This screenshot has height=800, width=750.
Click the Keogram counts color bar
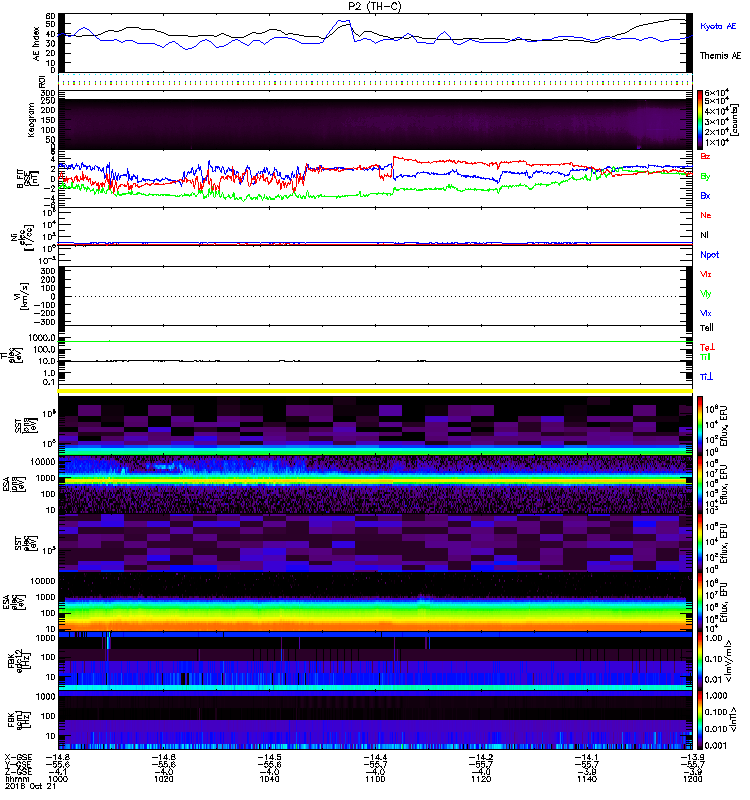pos(700,120)
